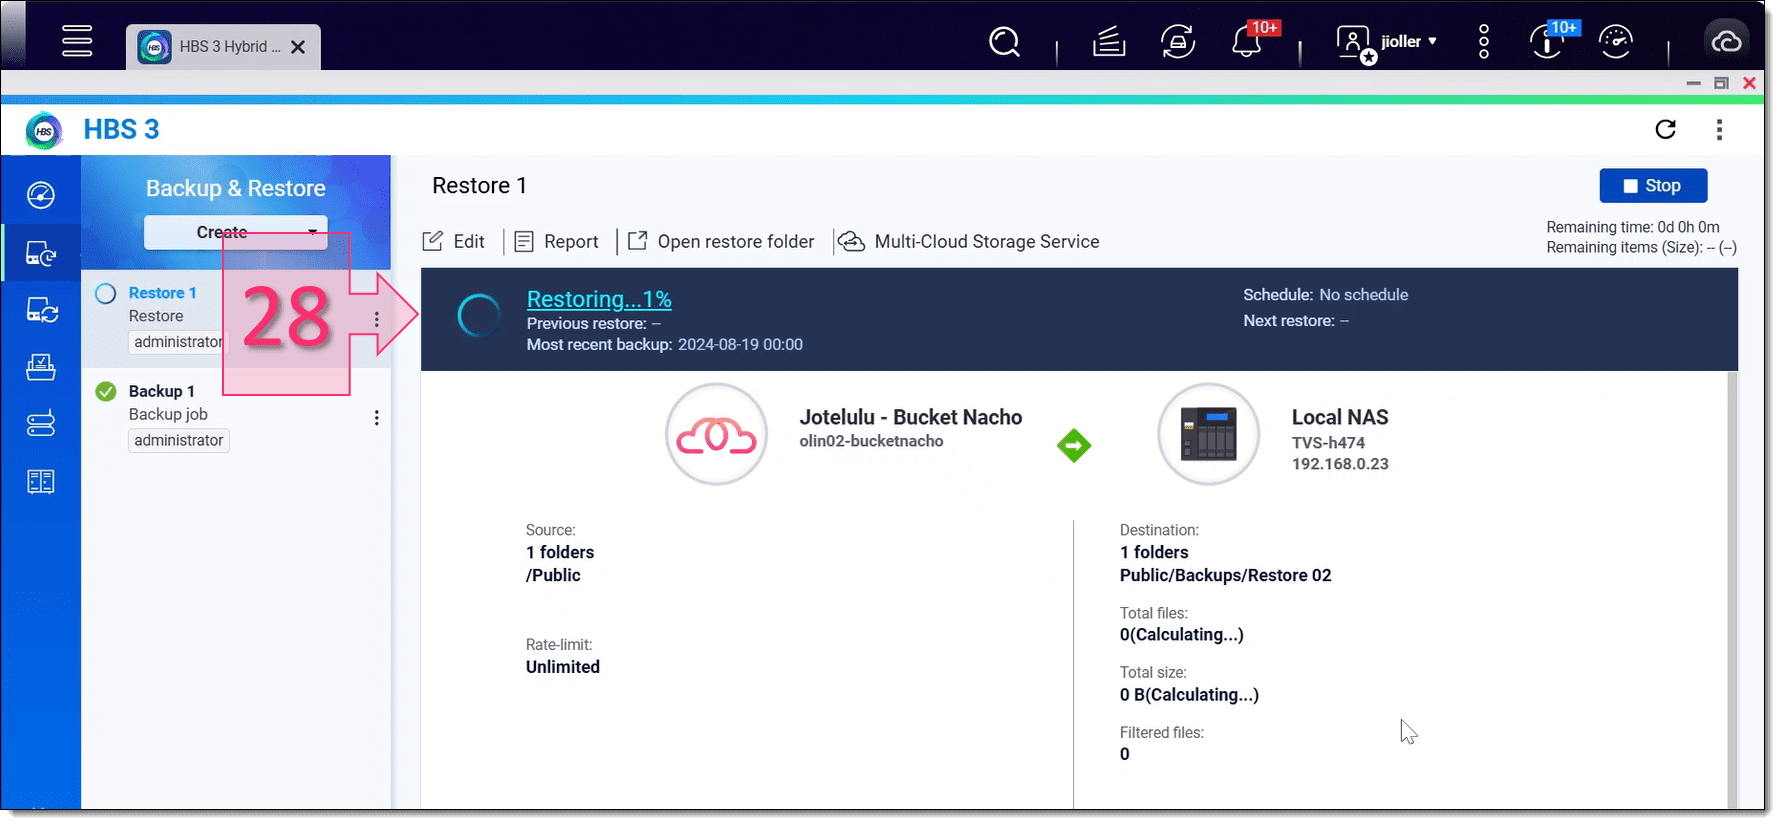
Task: Open the job Report
Action: pyautogui.click(x=557, y=241)
